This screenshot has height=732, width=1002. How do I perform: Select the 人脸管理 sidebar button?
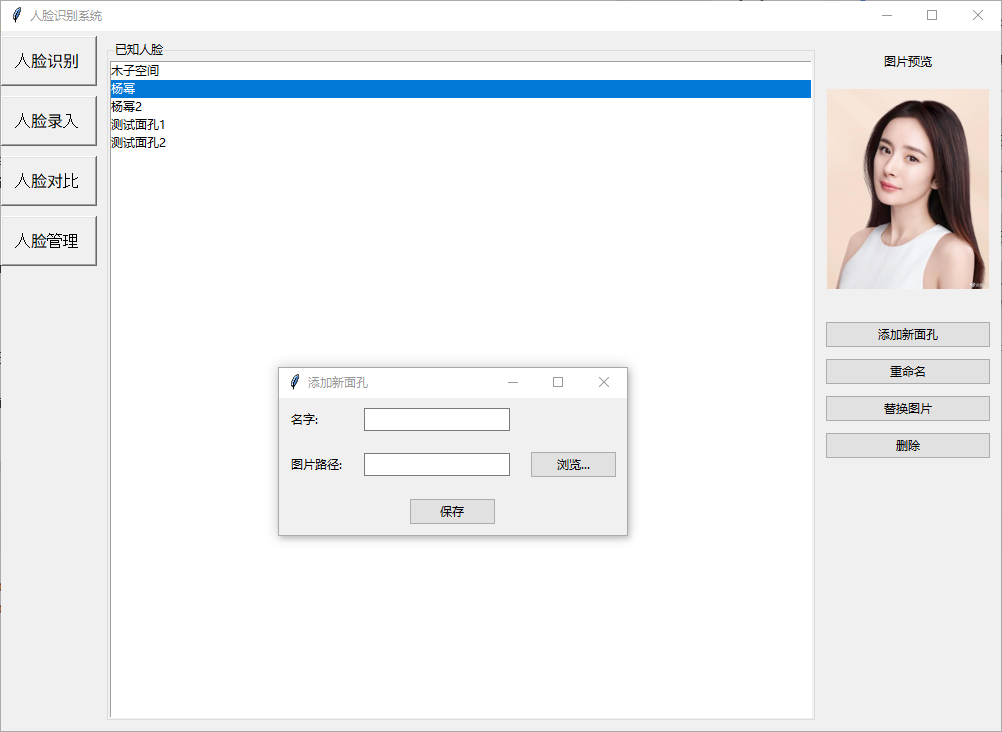tap(47, 241)
